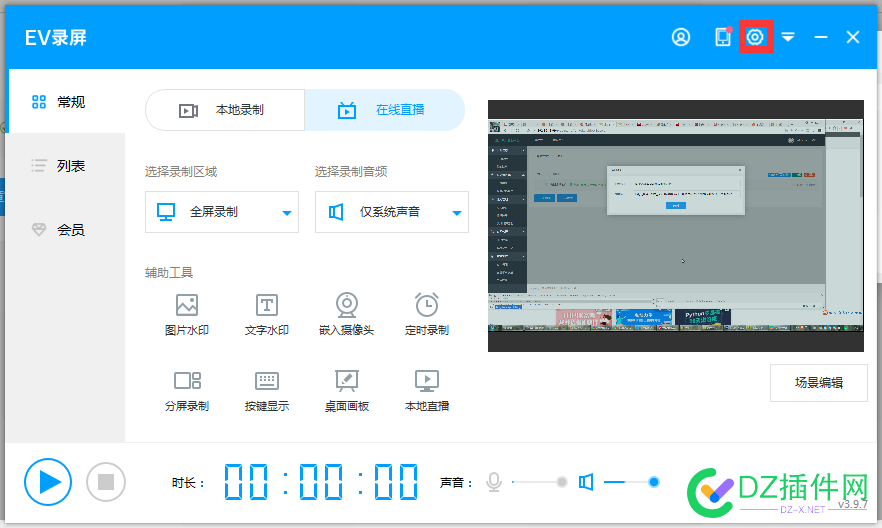Start recording with the play button
Screen dimensions: 882x528
click(x=48, y=482)
